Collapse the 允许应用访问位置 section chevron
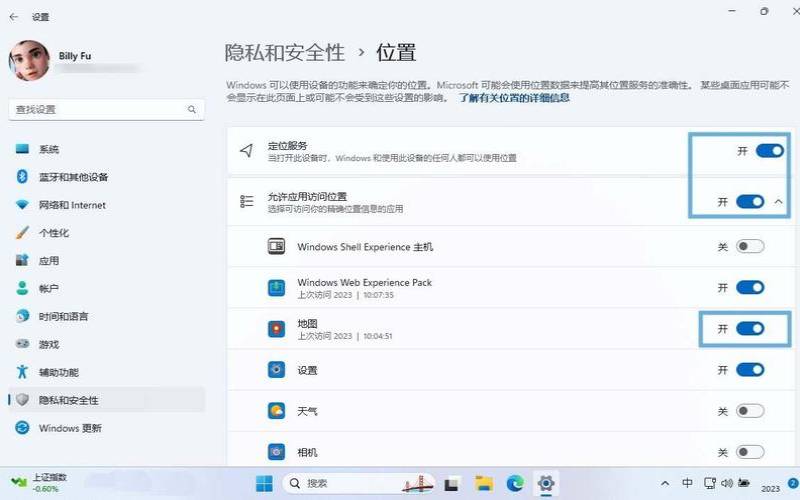Viewport: 800px width, 500px height. 778,202
